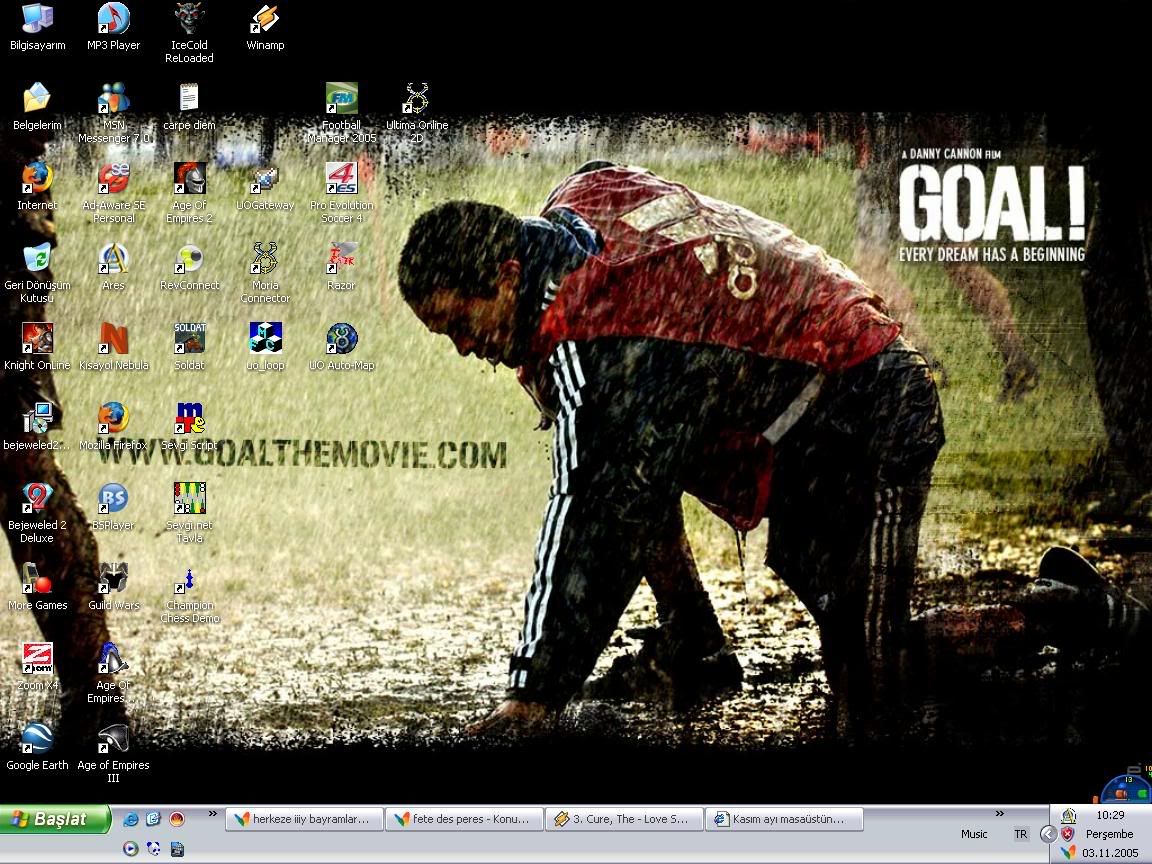Image resolution: width=1152 pixels, height=864 pixels.
Task: Launch Ad-Aware SE Personal shortcut
Action: pyautogui.click(x=113, y=193)
